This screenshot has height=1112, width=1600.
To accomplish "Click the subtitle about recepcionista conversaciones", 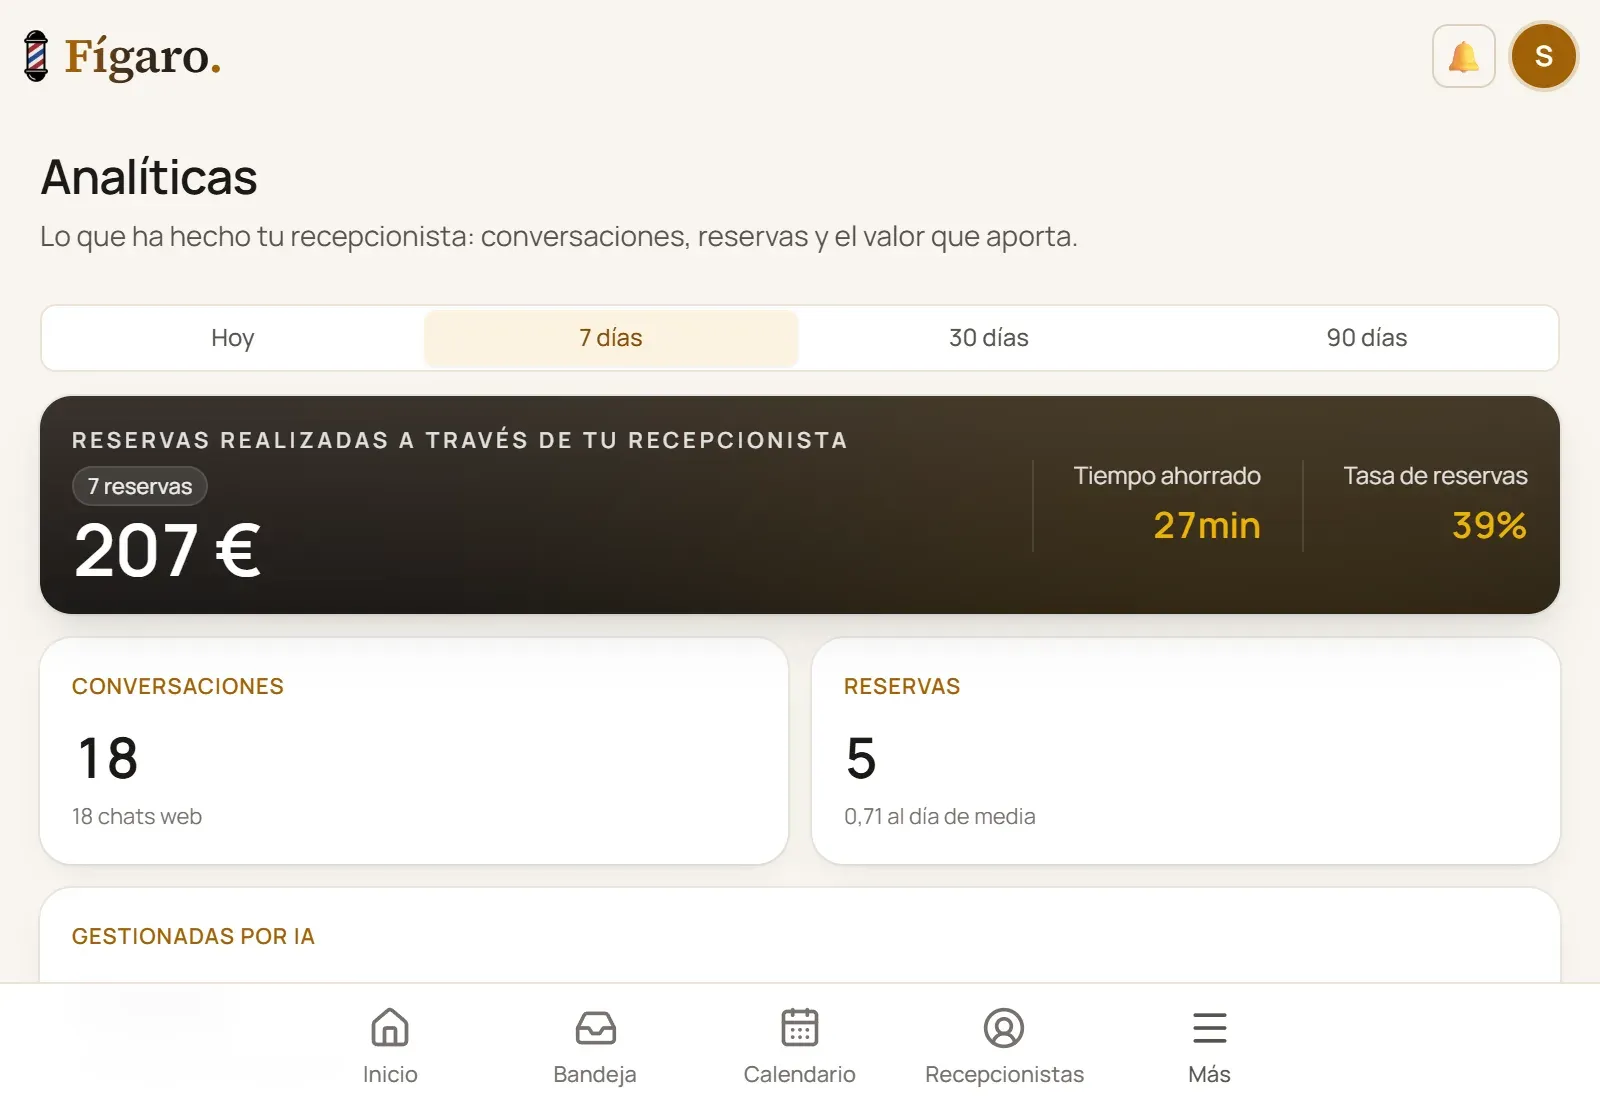I will point(559,237).
